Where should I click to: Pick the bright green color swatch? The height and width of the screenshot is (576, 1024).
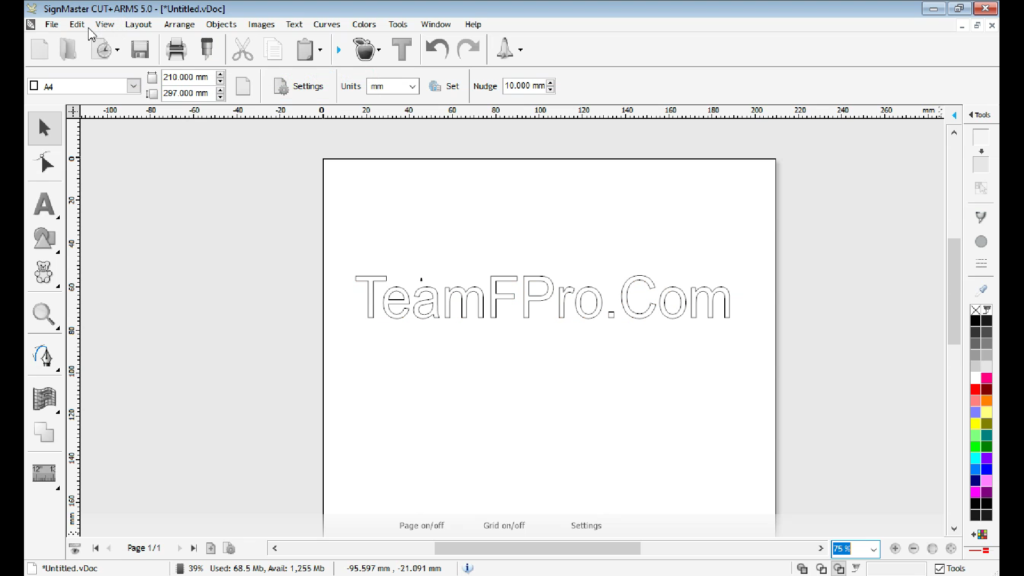click(x=976, y=447)
